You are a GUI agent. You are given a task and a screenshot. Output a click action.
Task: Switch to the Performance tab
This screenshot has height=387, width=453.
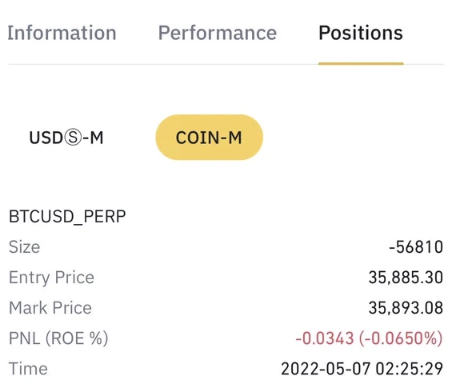click(217, 33)
